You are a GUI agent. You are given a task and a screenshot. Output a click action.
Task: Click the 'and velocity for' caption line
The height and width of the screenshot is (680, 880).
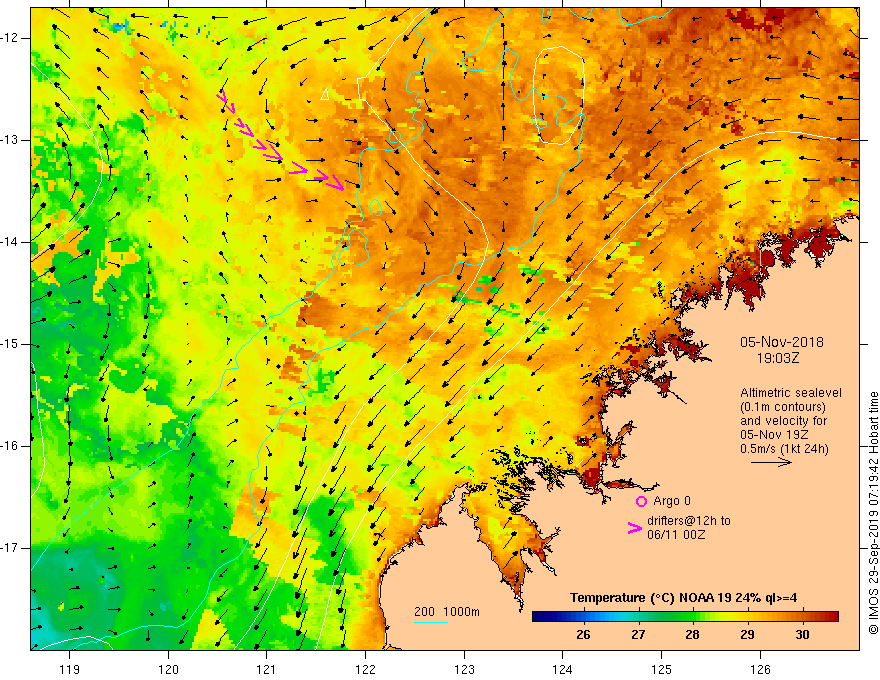[783, 421]
